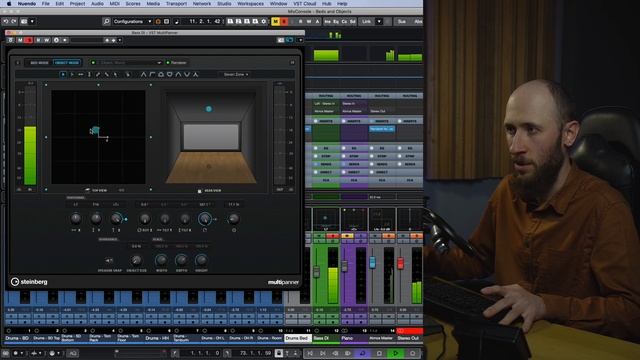640x360 pixels.
Task: Toggle red Solo in MultiPanner window header
Action: click(28, 40)
